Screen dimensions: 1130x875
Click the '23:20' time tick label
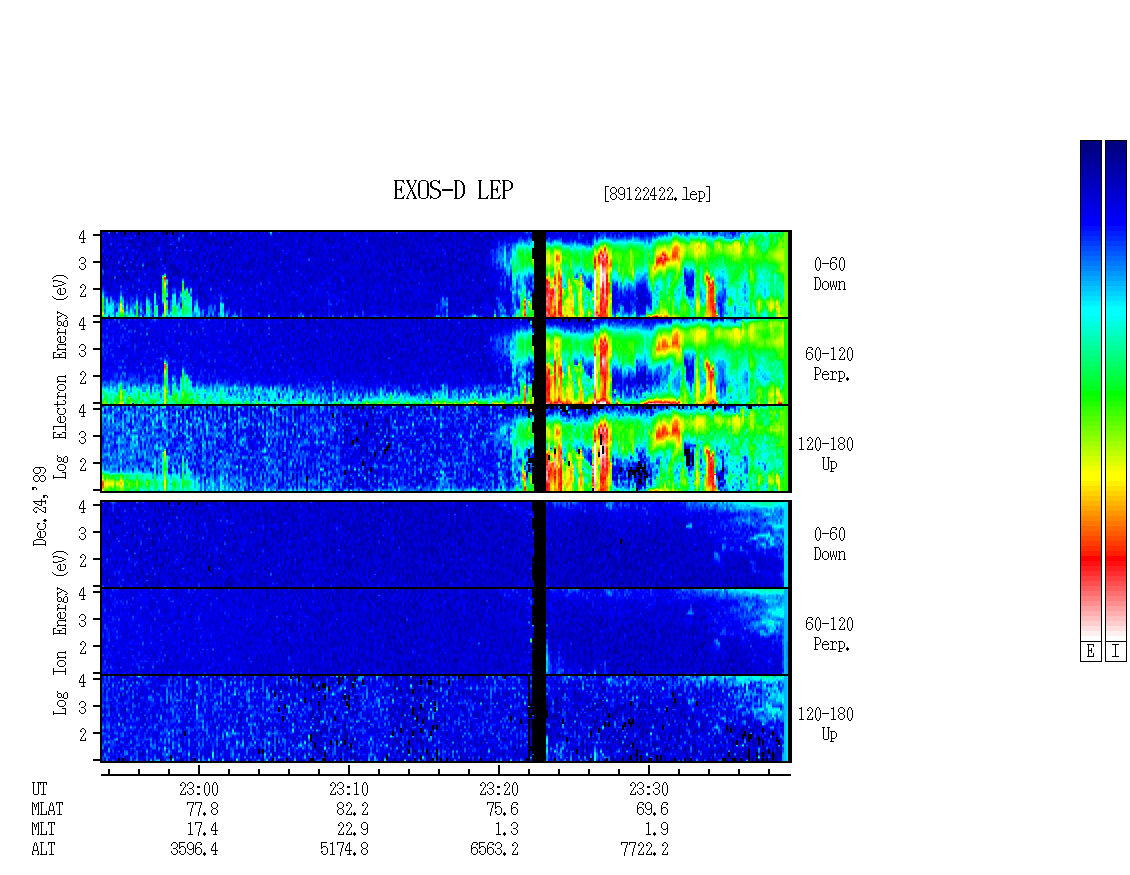tap(499, 789)
